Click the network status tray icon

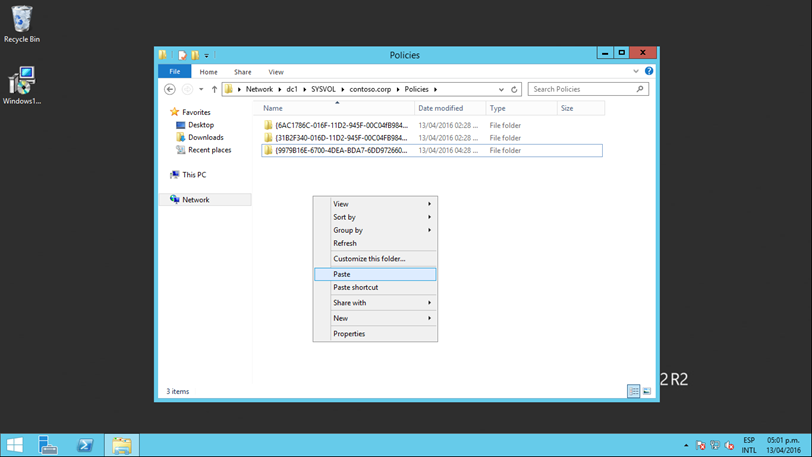tap(715, 445)
